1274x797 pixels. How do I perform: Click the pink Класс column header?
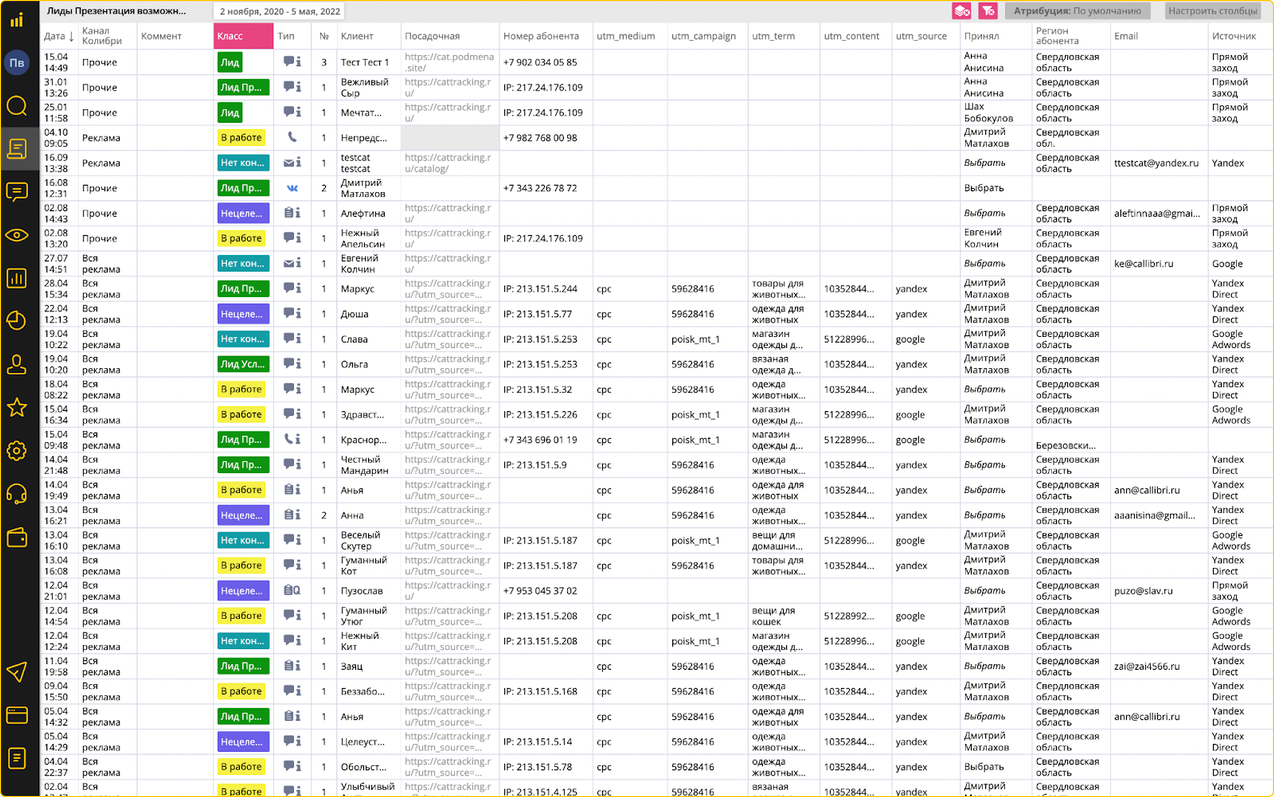point(243,36)
